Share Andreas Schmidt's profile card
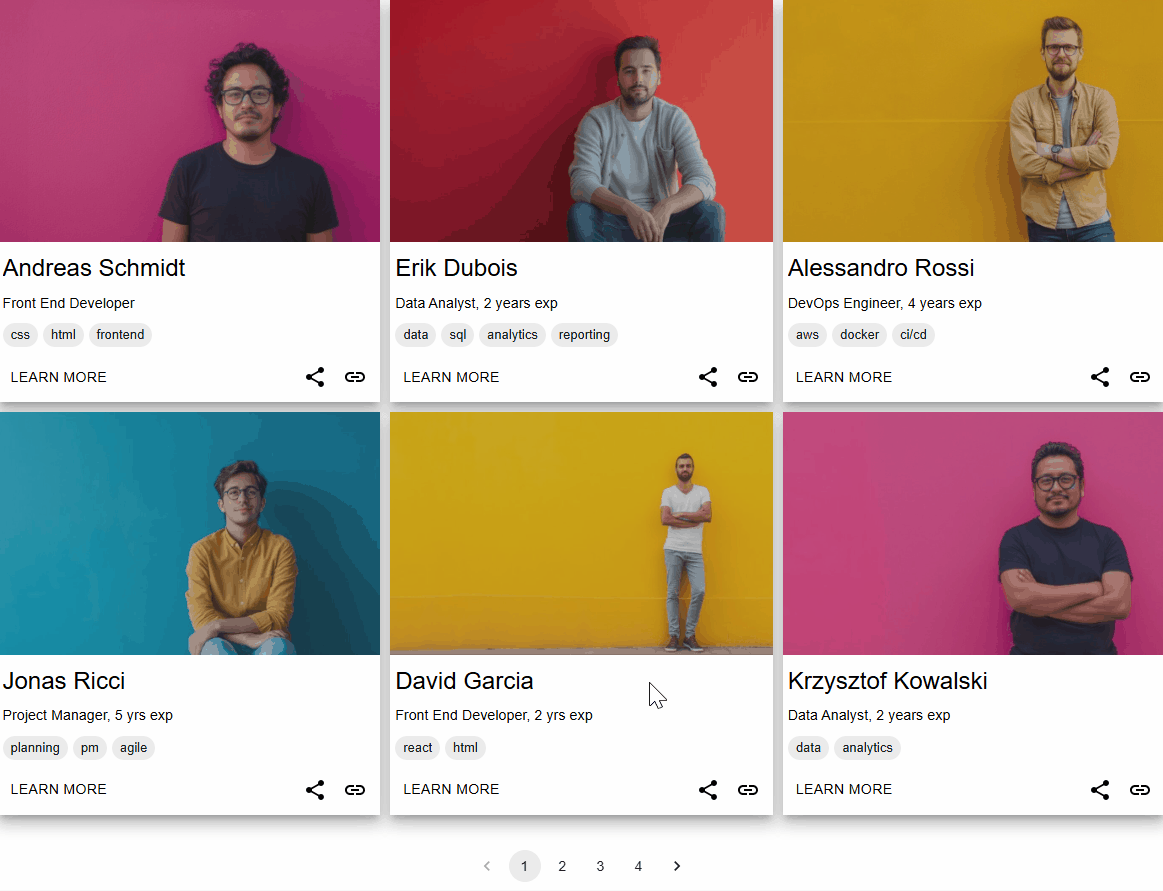1163x891 pixels. (x=315, y=377)
